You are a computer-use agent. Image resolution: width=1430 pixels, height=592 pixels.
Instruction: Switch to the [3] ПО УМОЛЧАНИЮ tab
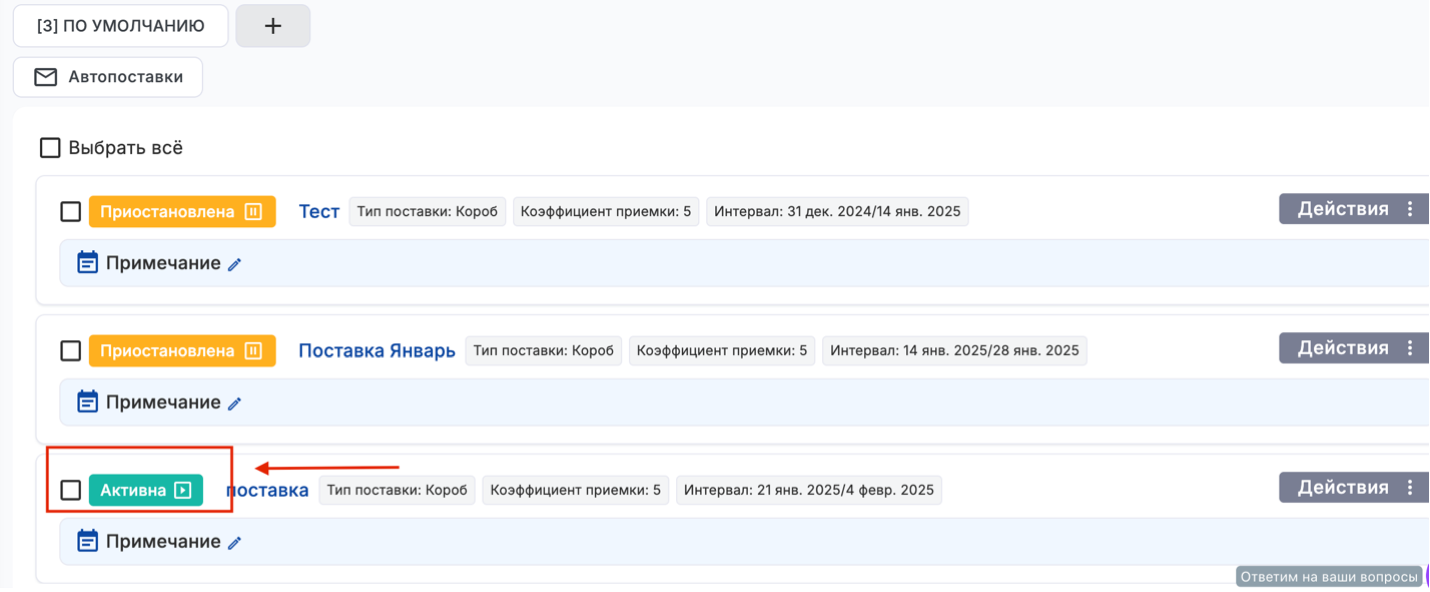point(120,26)
